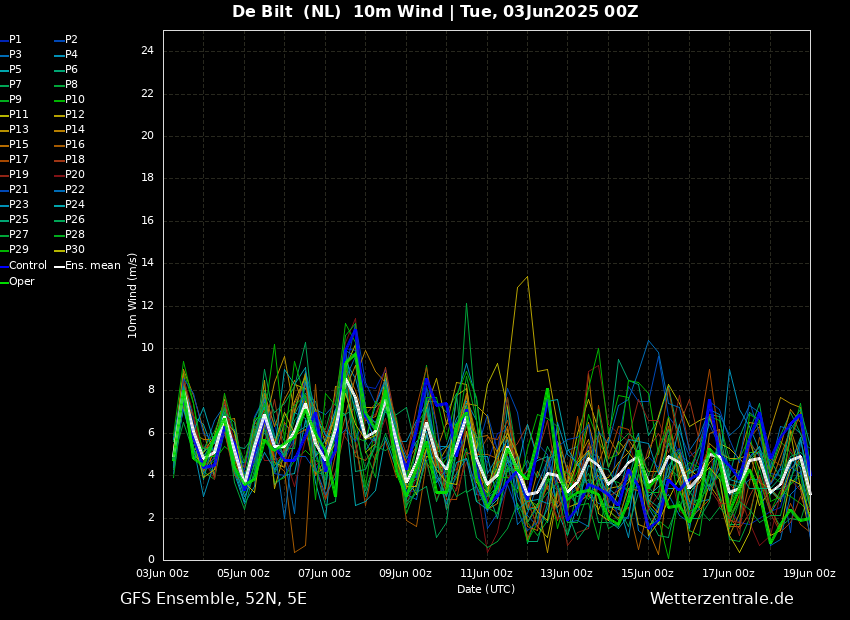
Task: Click the P16 legend entry
Action: [x=75, y=145]
